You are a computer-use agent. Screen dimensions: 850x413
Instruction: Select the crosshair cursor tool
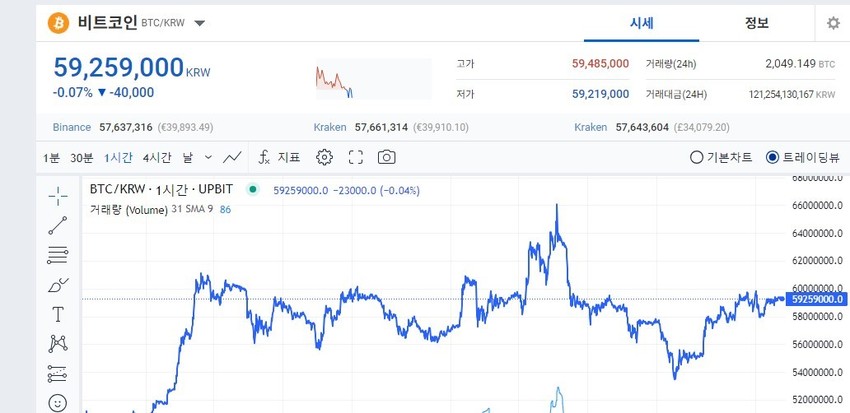(58, 196)
